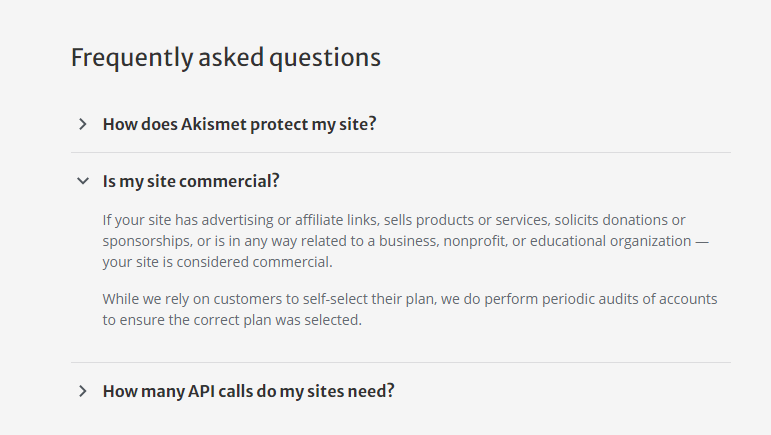Click the paragraph starting 'While we rely on customers'
Screen dimensions: 771x435
410,309
